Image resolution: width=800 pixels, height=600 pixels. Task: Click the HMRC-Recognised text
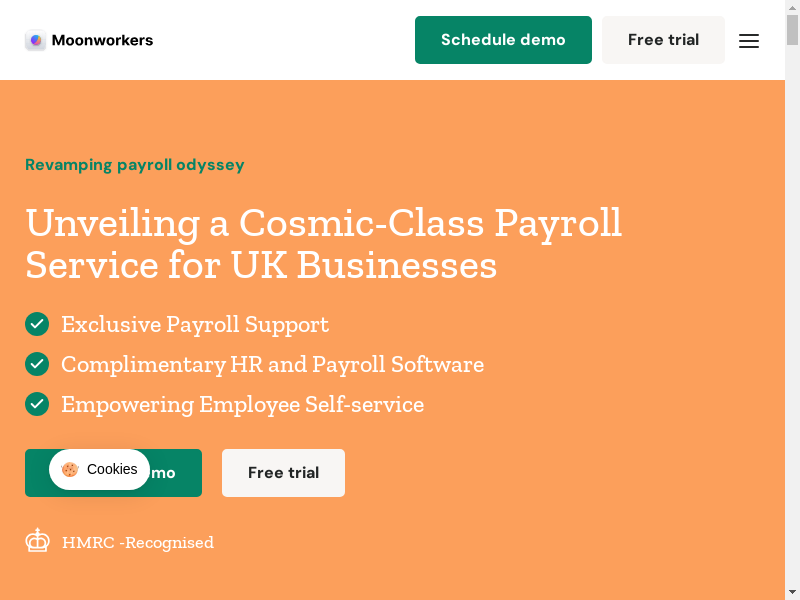tap(138, 543)
